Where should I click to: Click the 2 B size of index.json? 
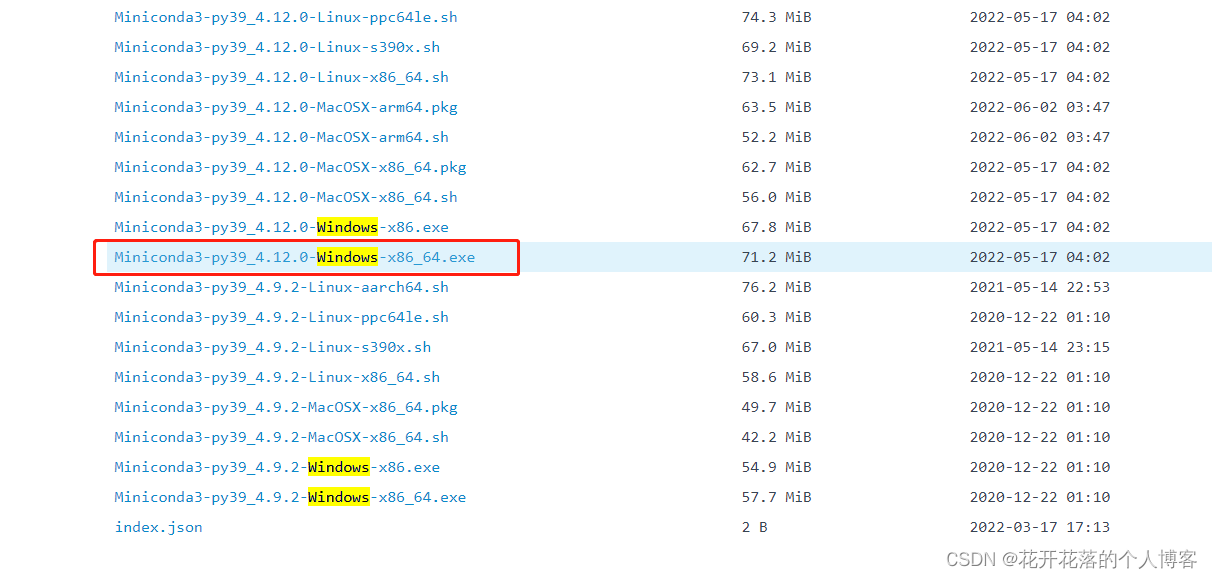pos(754,527)
